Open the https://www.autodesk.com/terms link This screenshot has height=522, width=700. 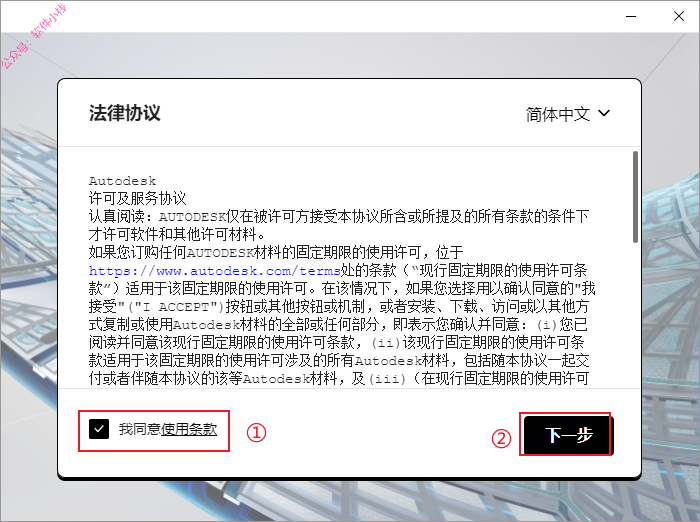[215, 271]
